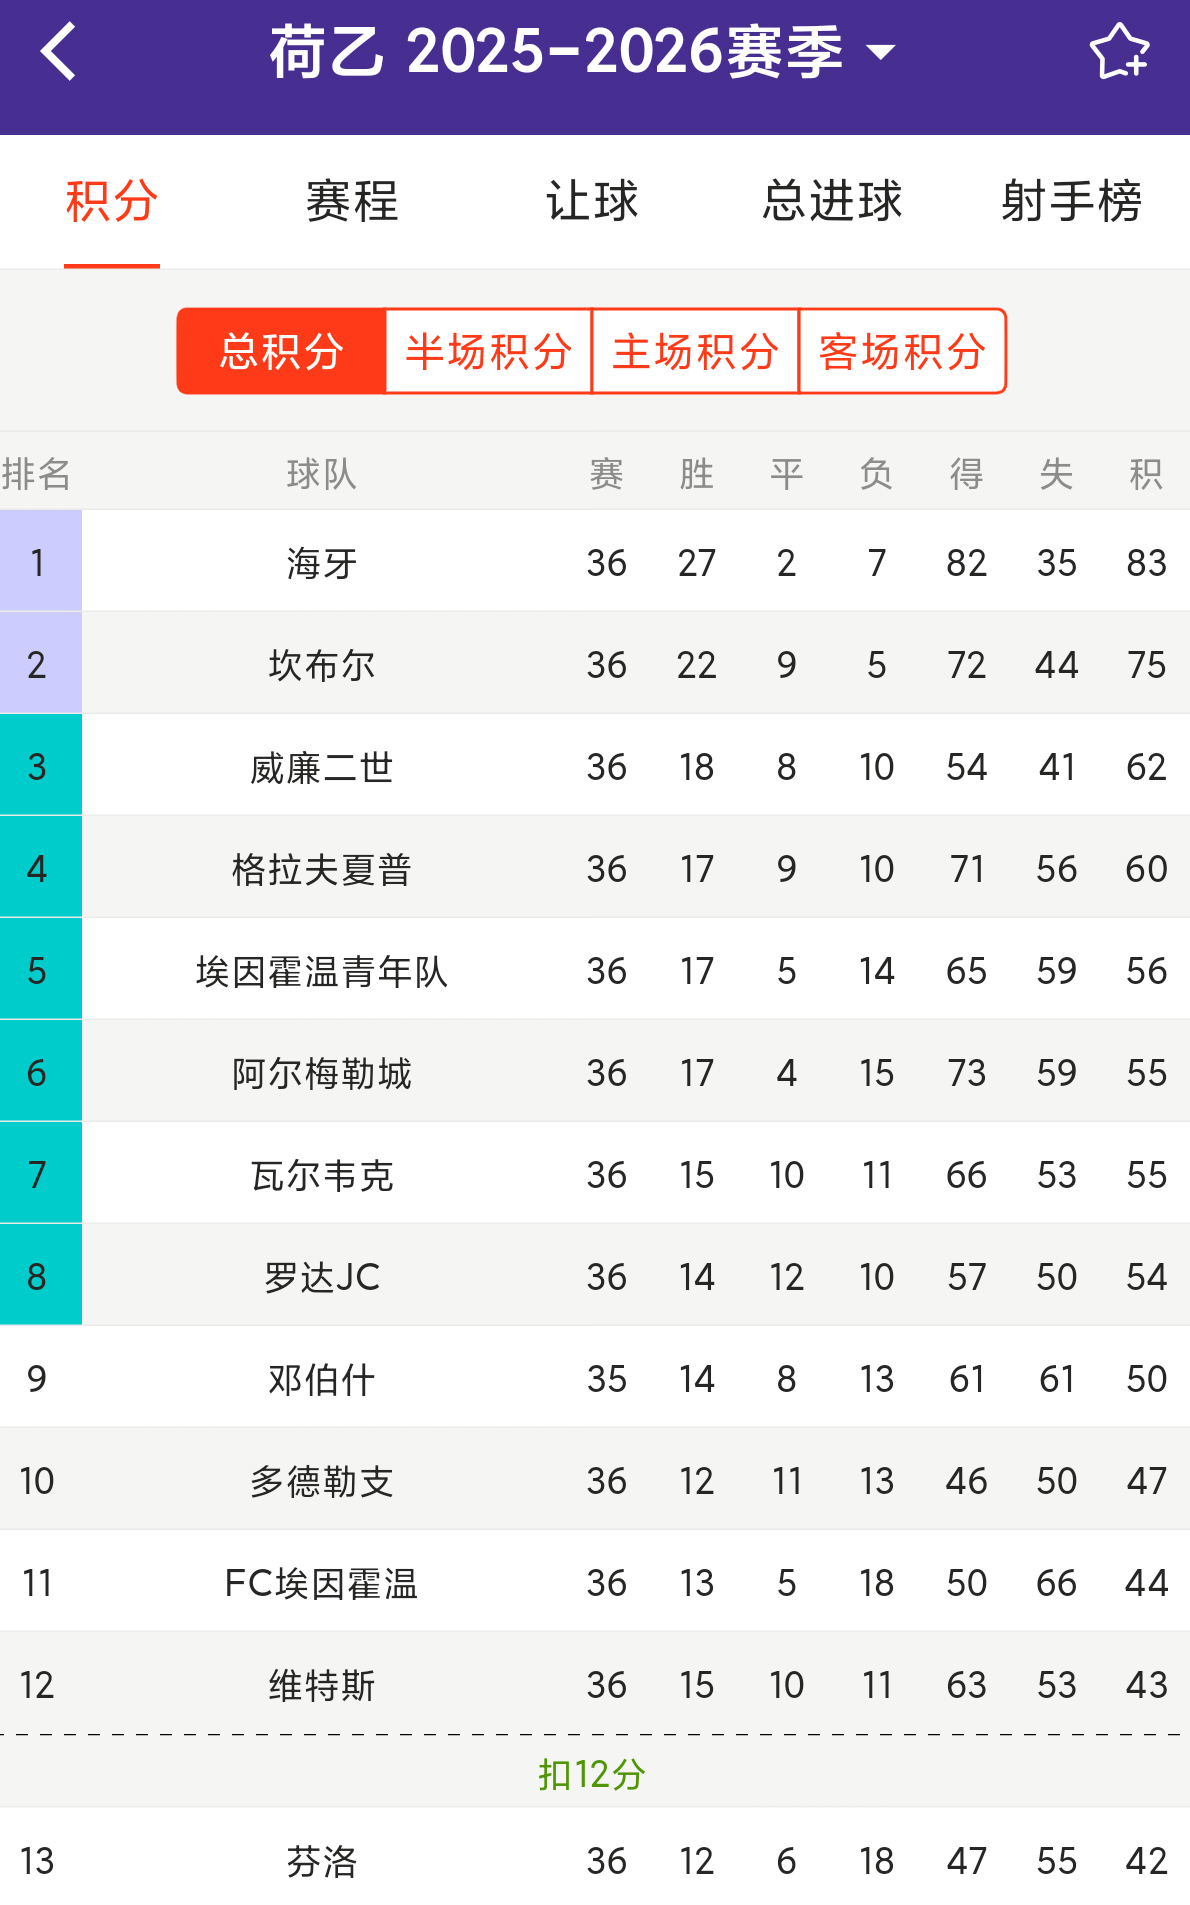Switch to the 让球 tab
Screen dimensions: 1190x1905
(592, 201)
